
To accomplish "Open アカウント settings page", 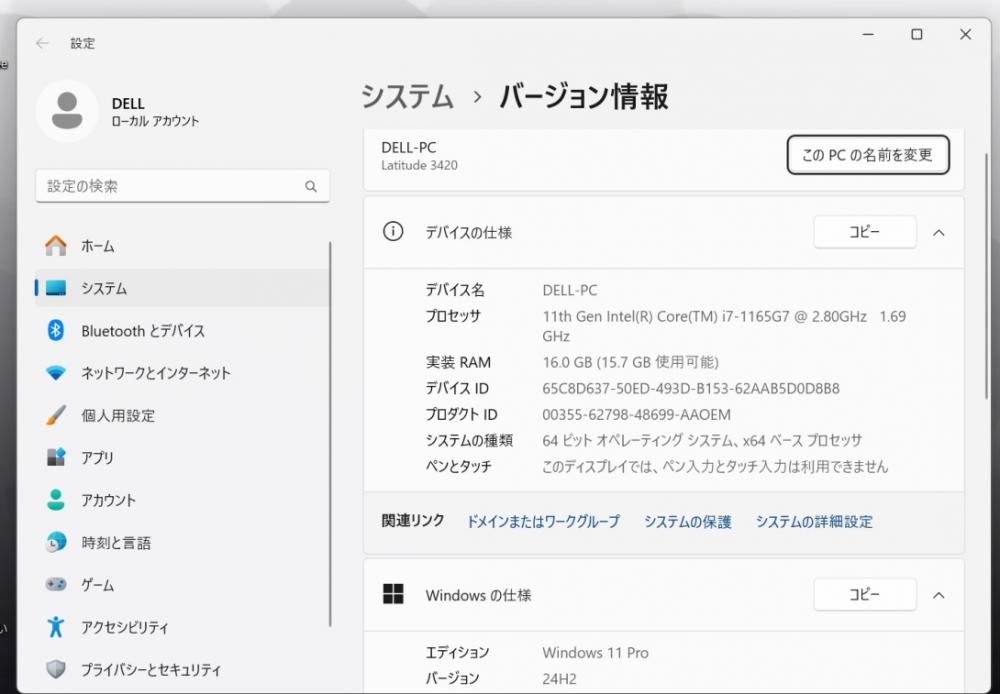I will pos(182,499).
